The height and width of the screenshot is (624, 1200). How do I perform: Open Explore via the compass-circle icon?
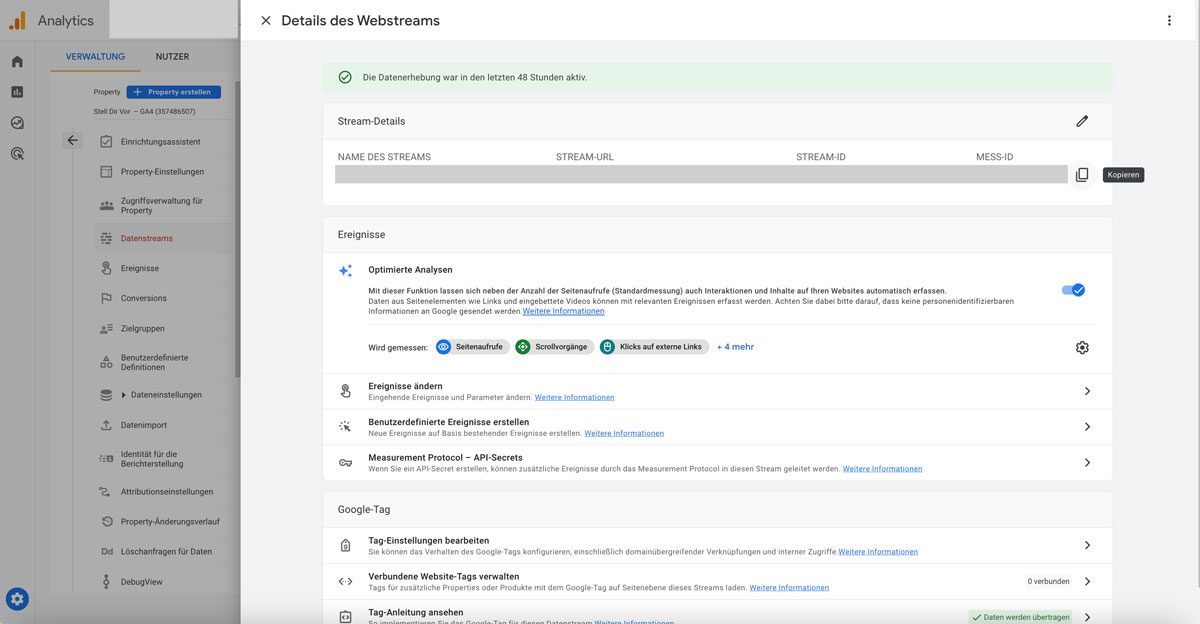pos(17,123)
